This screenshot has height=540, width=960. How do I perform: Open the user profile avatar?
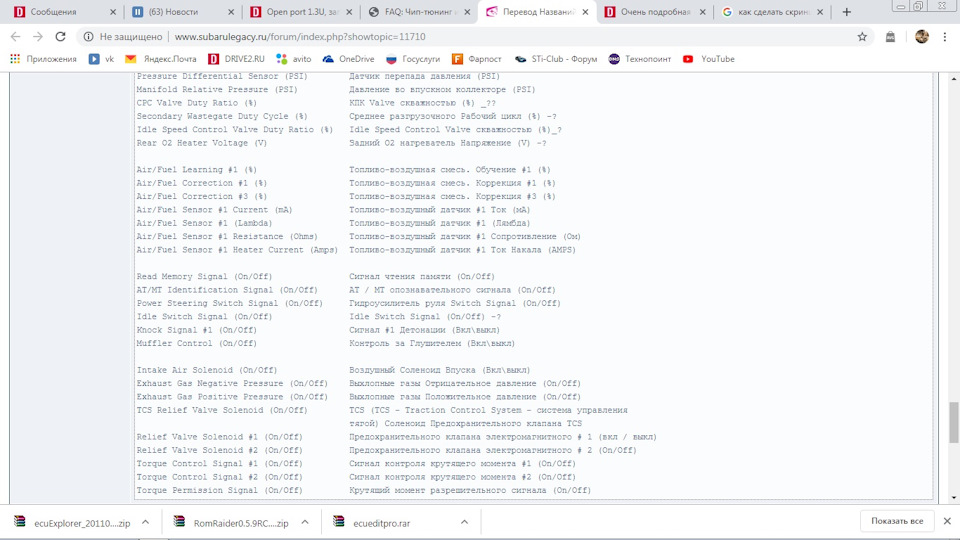921,37
